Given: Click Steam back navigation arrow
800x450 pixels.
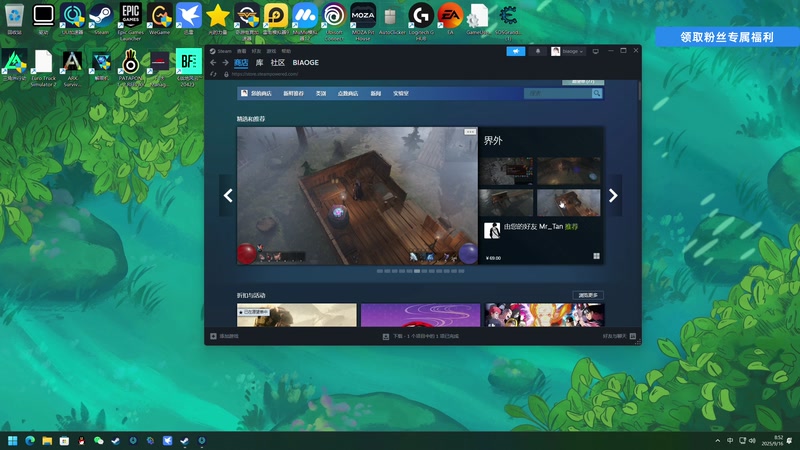Looking at the screenshot, I should [213, 63].
